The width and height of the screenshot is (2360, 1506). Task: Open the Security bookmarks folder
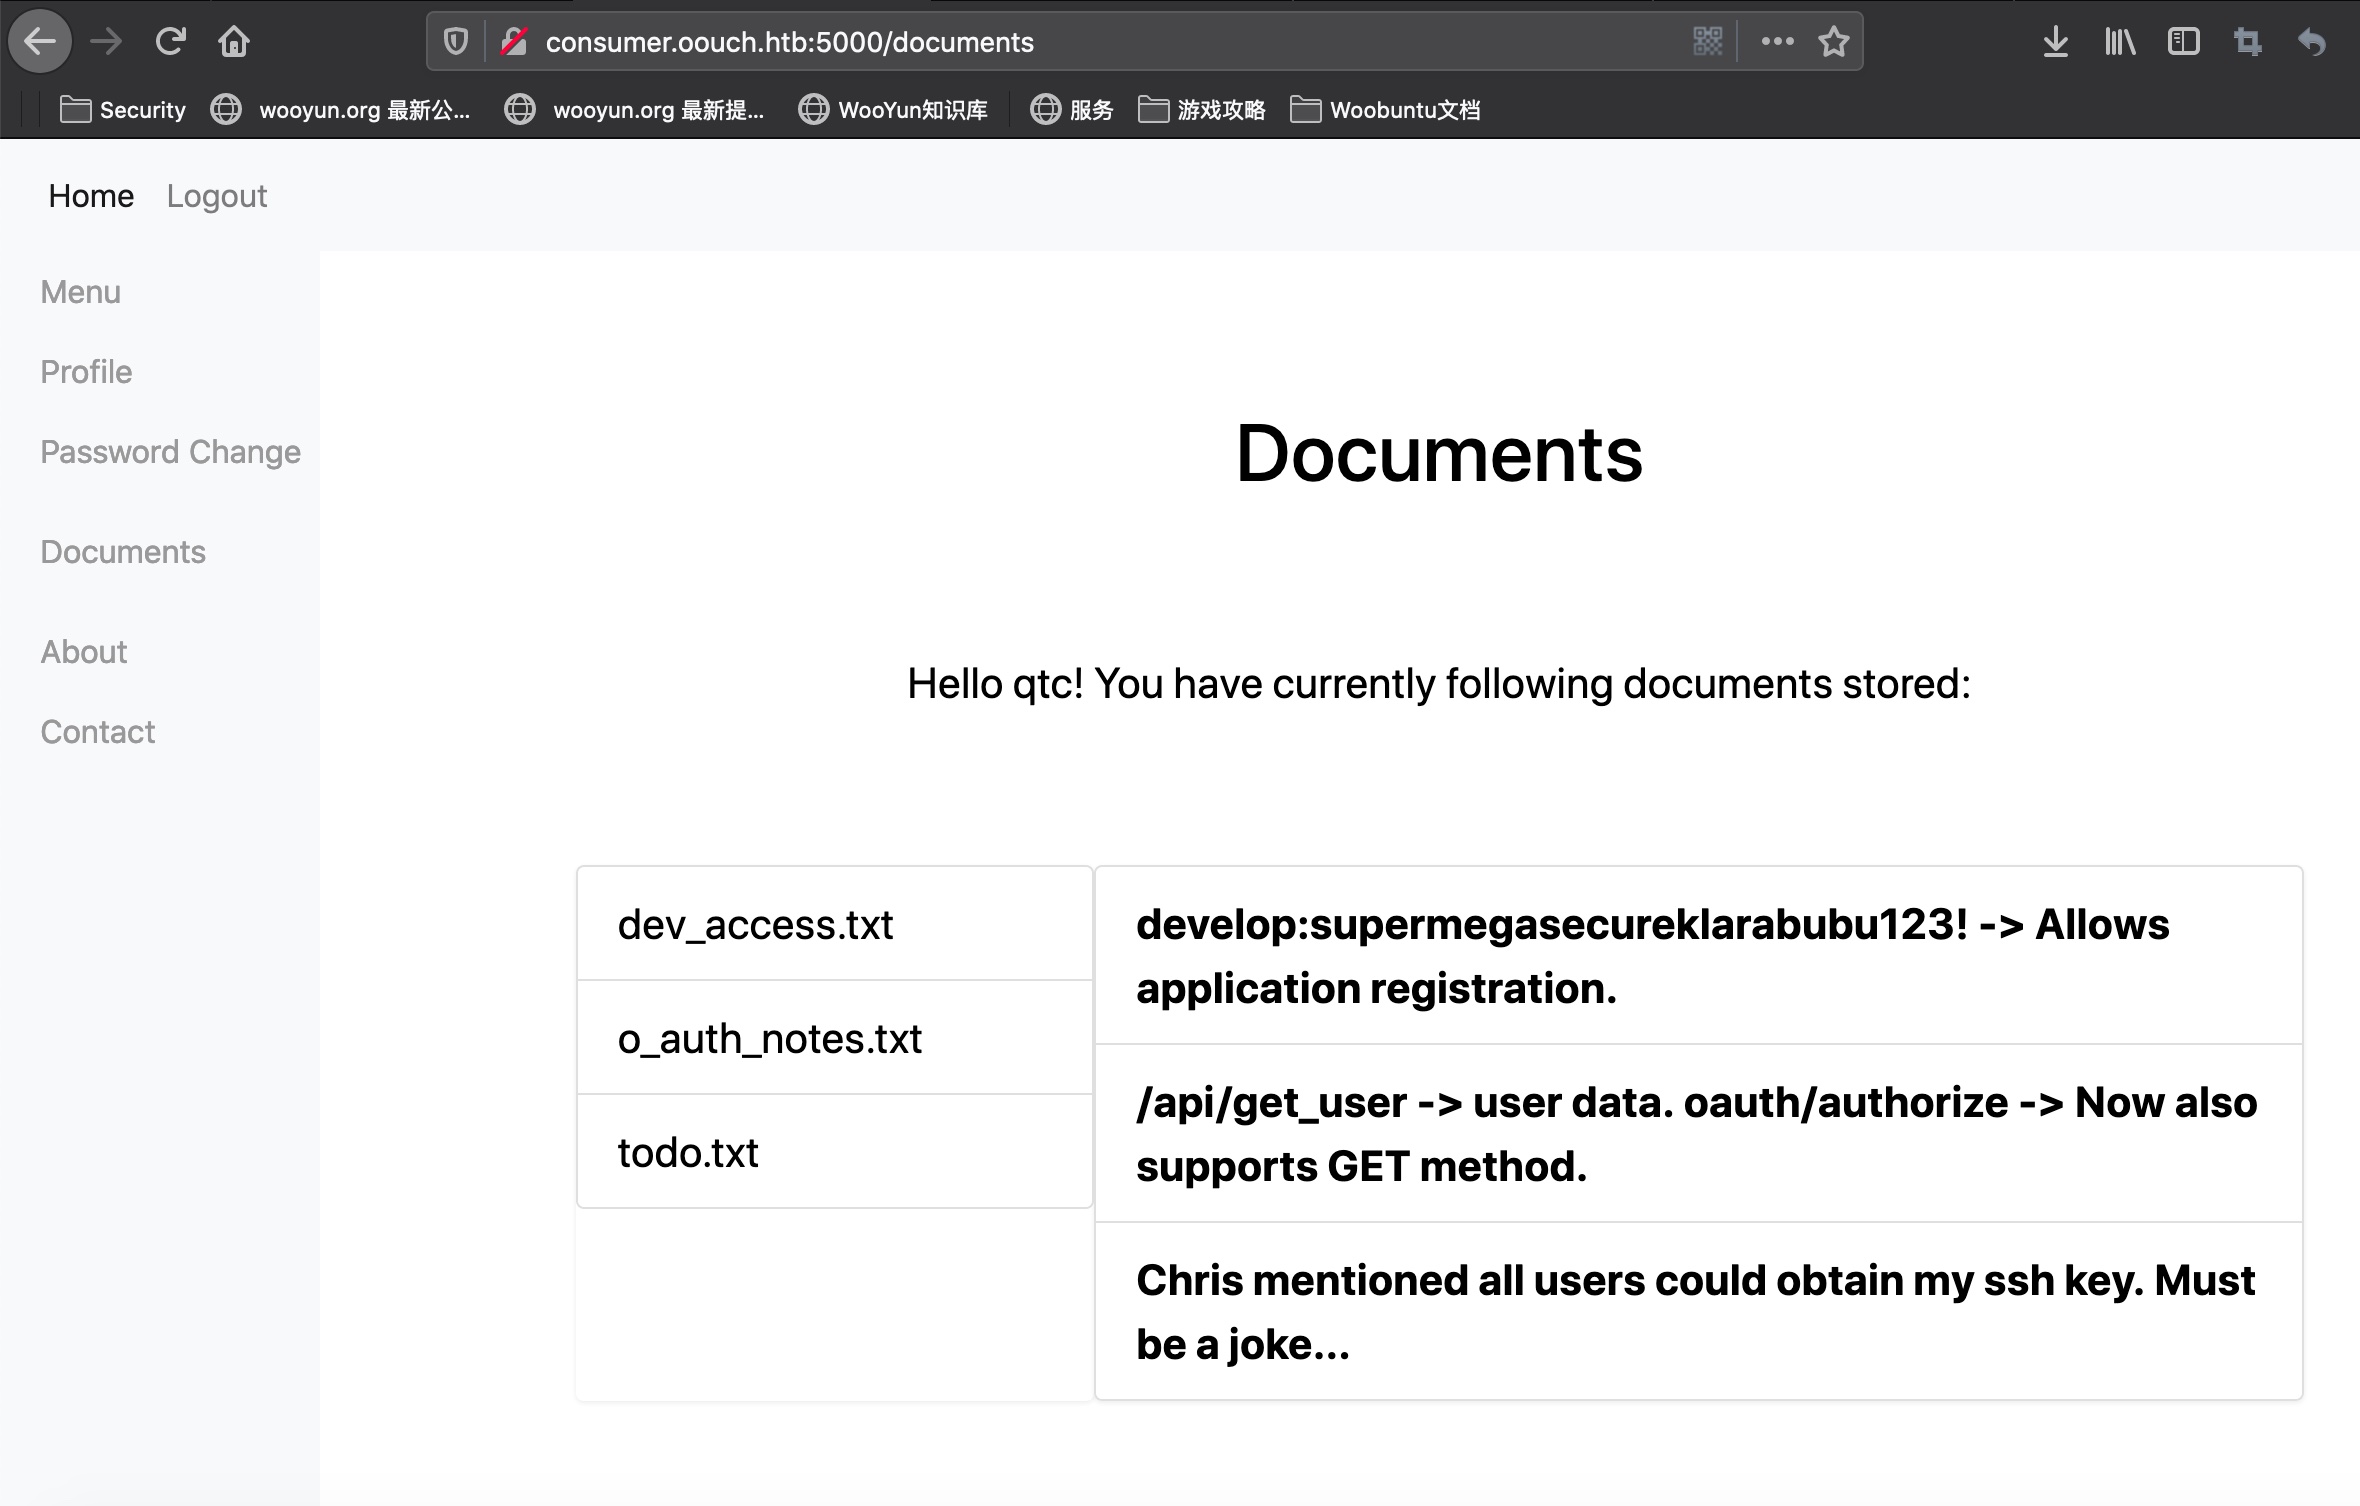[x=123, y=110]
